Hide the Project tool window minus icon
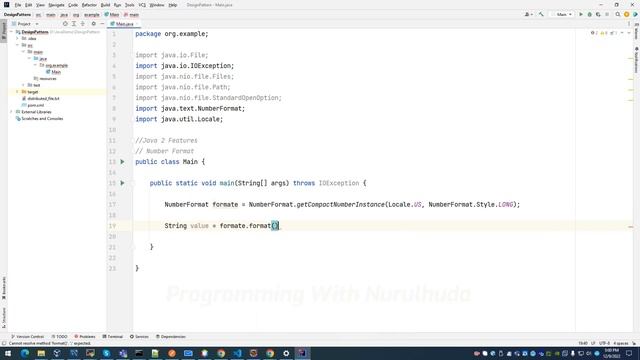 [102, 24]
